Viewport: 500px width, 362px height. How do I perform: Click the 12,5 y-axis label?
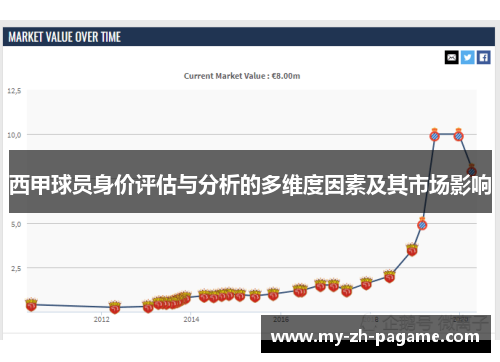(x=14, y=91)
